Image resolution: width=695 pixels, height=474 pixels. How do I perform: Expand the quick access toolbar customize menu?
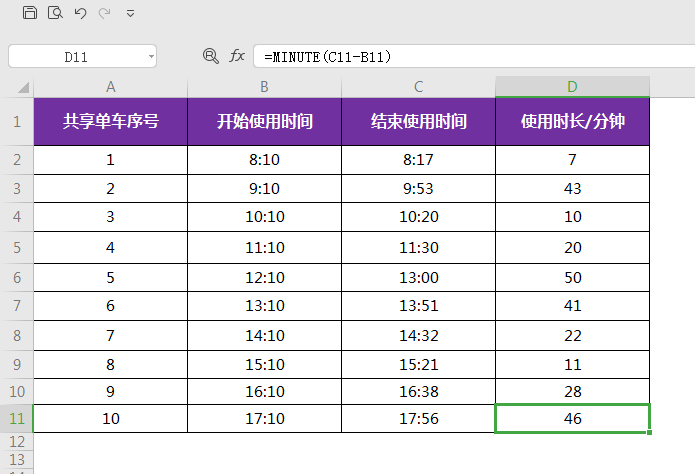pos(131,14)
